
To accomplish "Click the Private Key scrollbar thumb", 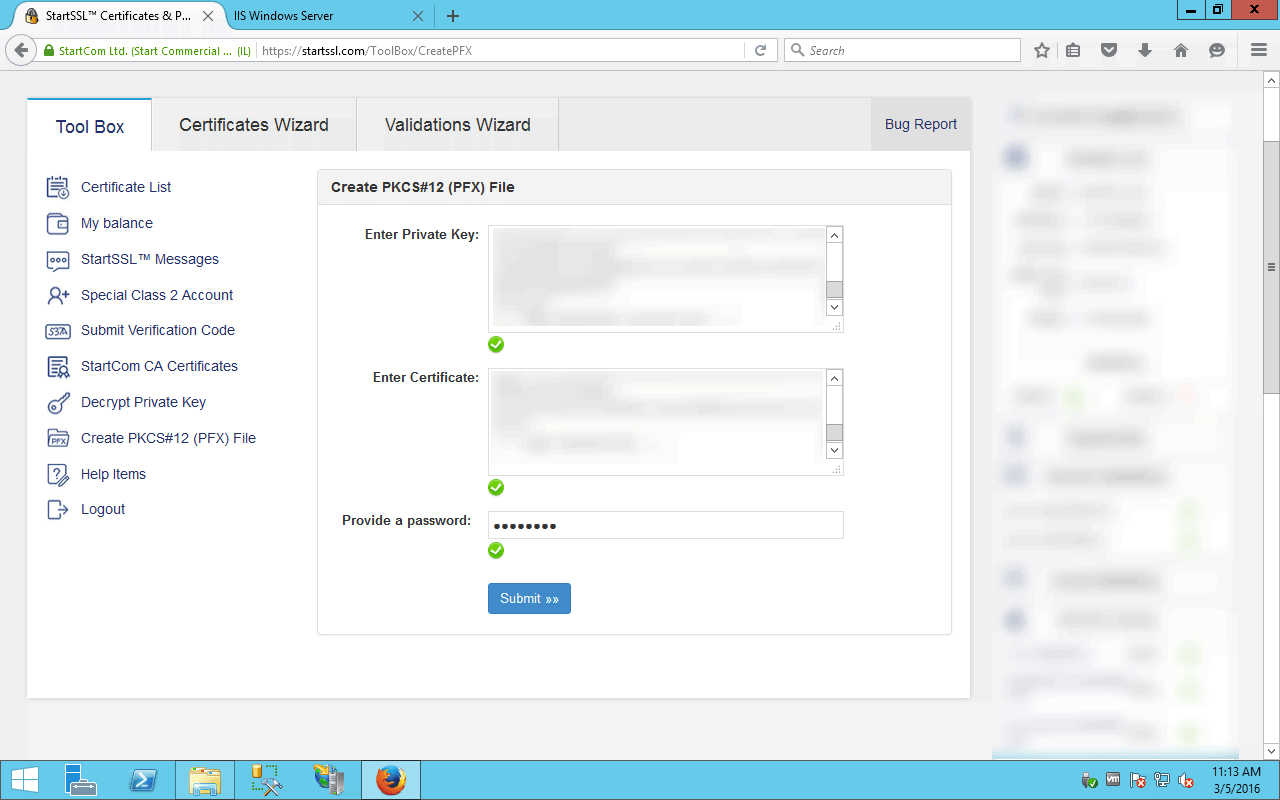I will click(835, 290).
